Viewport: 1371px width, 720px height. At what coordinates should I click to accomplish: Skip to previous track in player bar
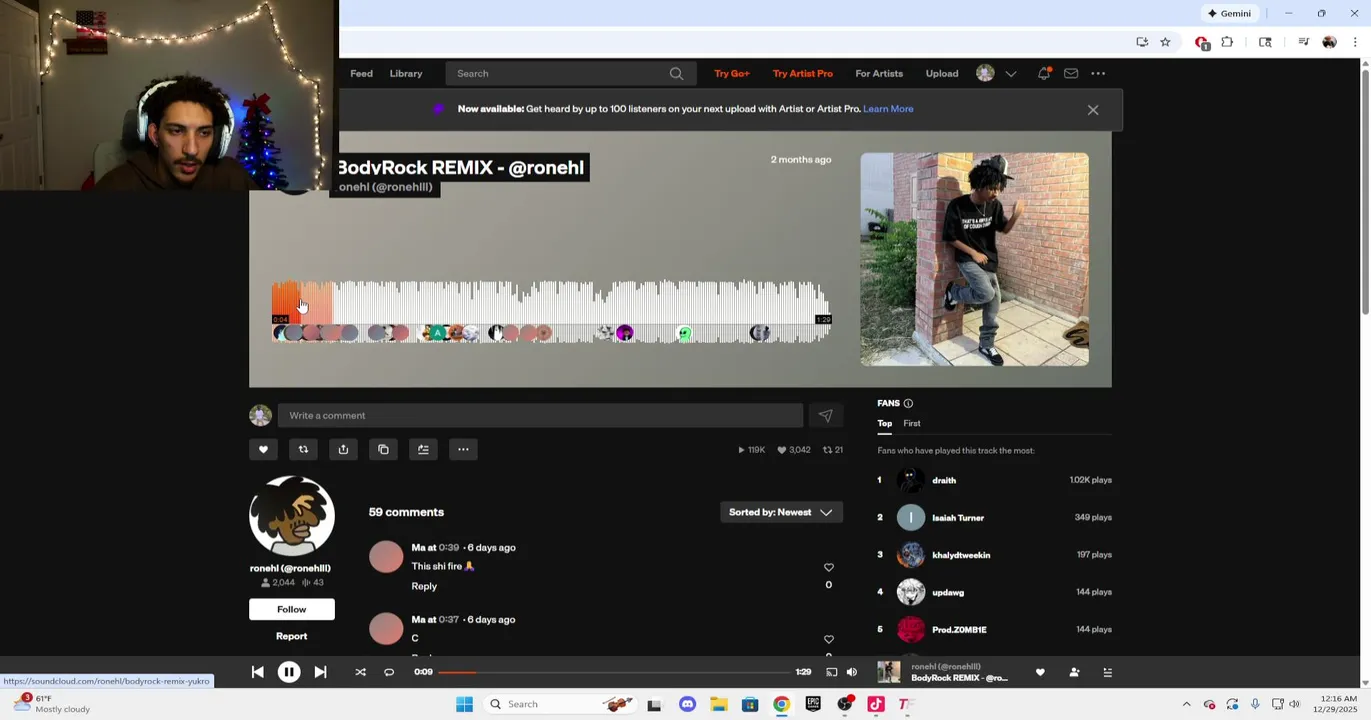coord(257,672)
